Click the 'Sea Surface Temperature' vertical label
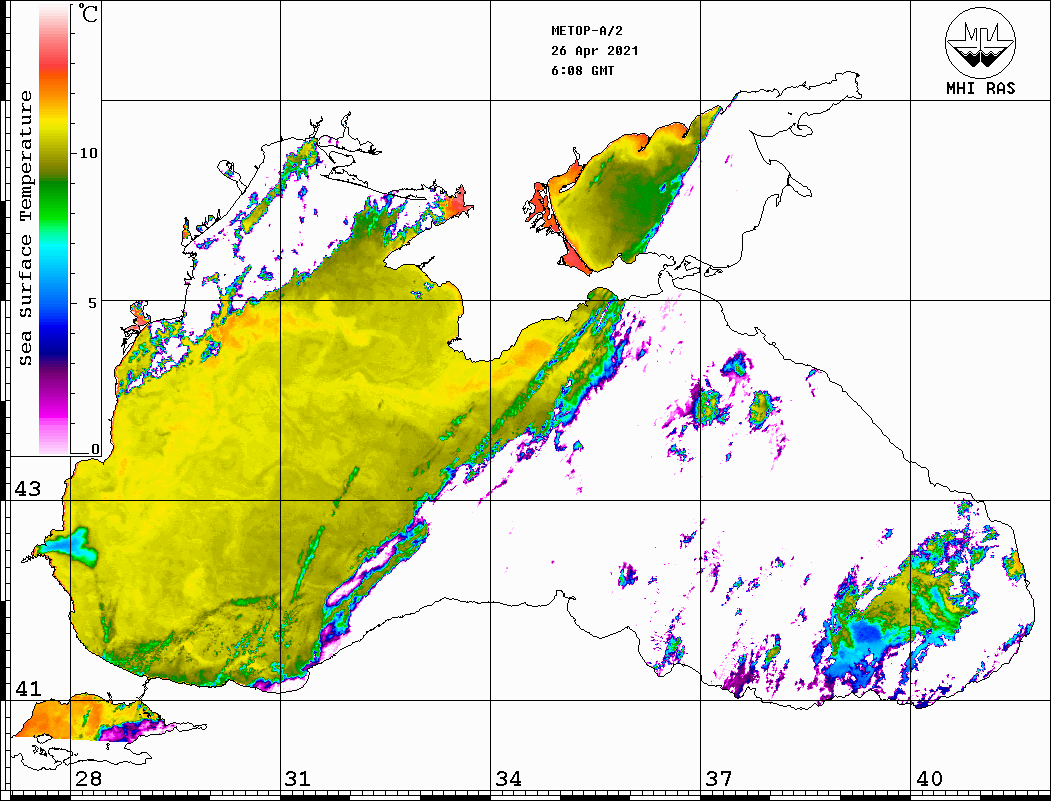This screenshot has height=801, width=1051. click(x=25, y=228)
